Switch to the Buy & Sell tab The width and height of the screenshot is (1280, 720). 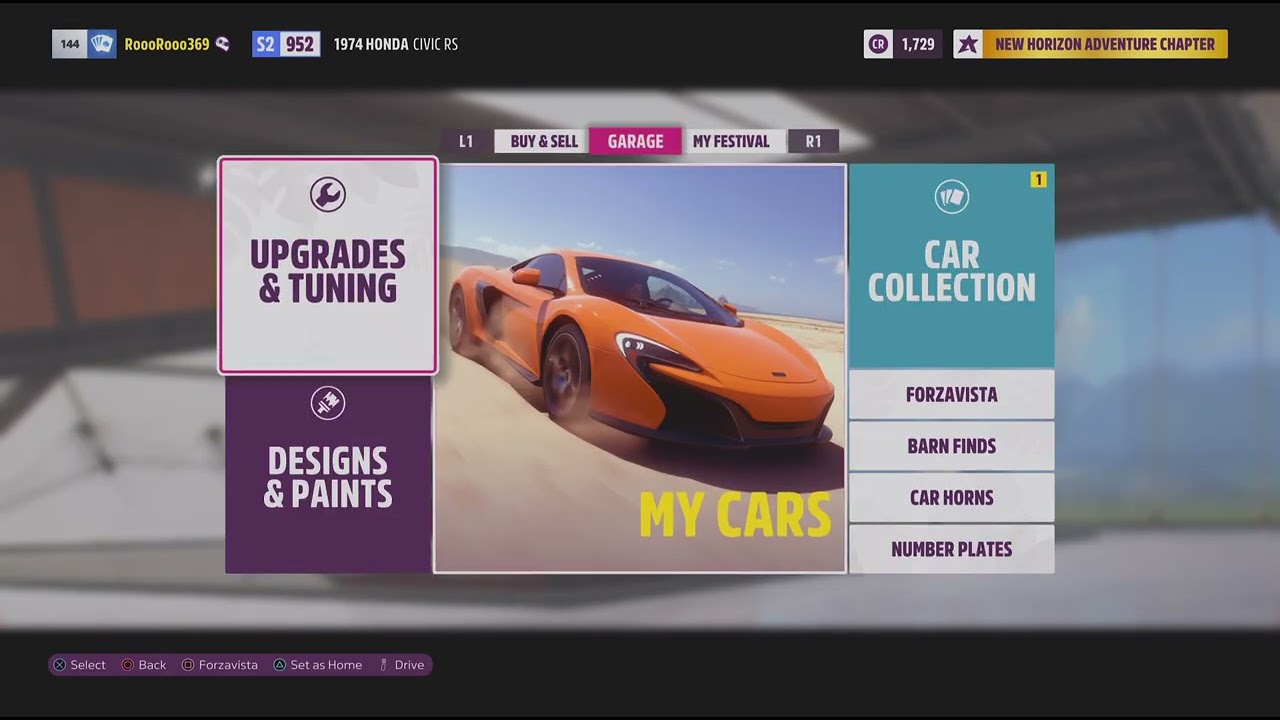coord(544,141)
